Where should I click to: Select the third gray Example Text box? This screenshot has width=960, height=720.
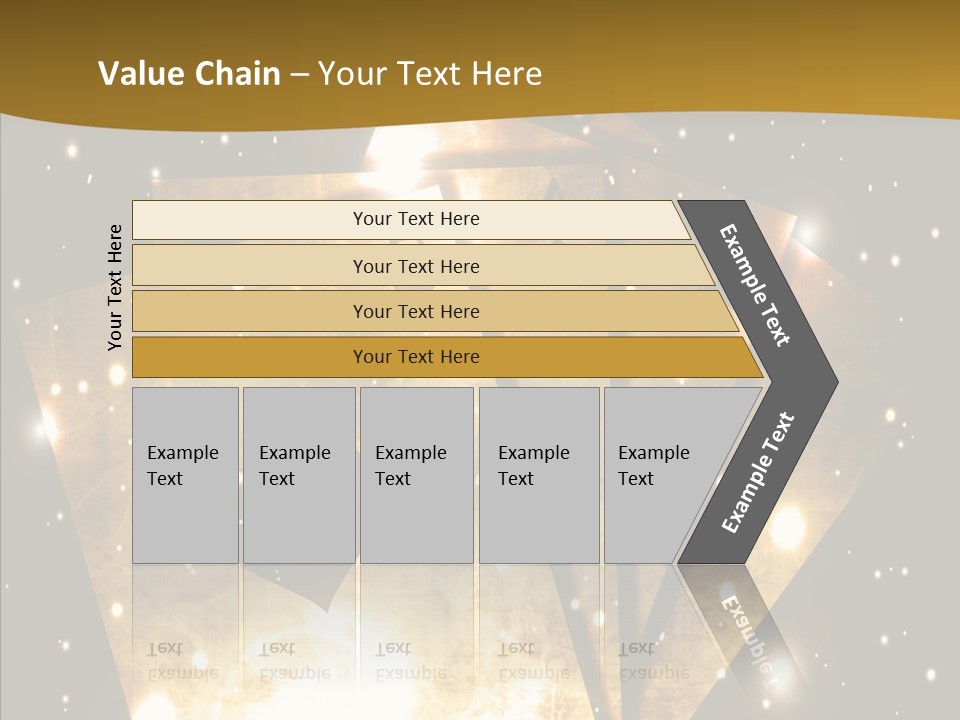click(x=416, y=474)
